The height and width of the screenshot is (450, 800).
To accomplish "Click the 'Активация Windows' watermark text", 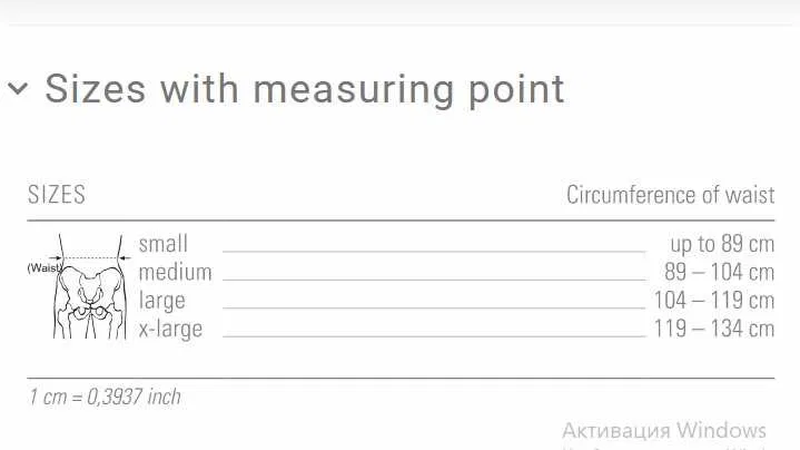I will pyautogui.click(x=664, y=431).
